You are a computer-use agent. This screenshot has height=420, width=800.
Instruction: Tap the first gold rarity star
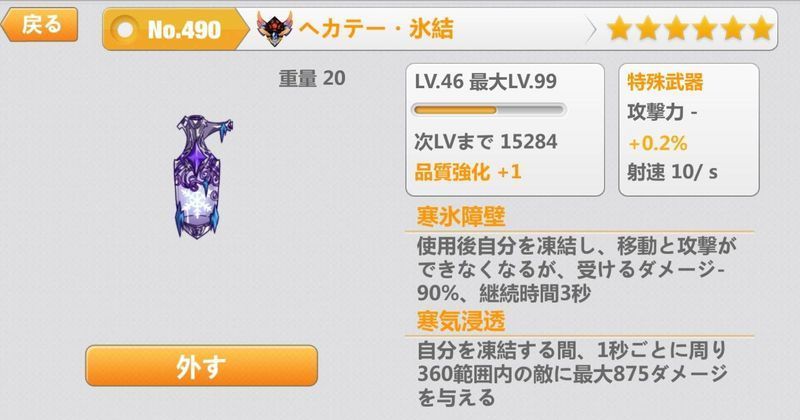coord(619,29)
